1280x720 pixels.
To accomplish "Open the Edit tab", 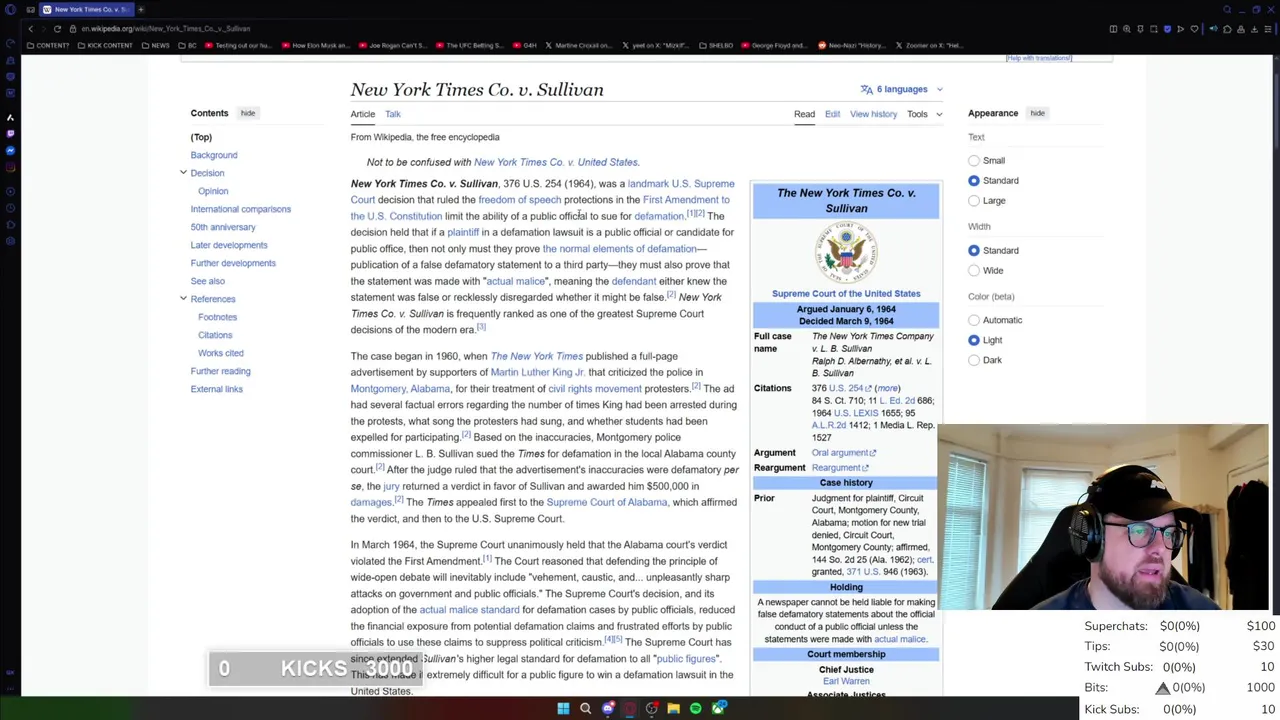I will (x=832, y=114).
